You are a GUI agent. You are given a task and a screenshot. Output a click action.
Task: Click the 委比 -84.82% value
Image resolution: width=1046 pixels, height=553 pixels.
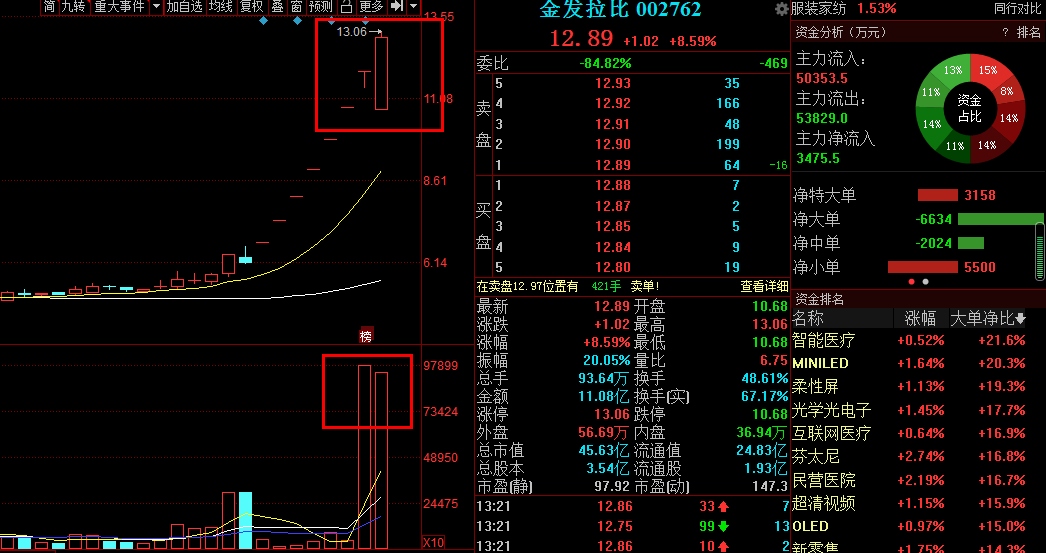click(605, 63)
